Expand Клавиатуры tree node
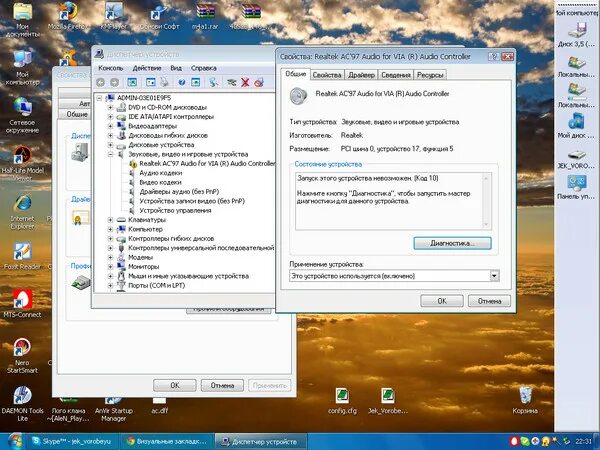600x450 pixels. [x=110, y=220]
